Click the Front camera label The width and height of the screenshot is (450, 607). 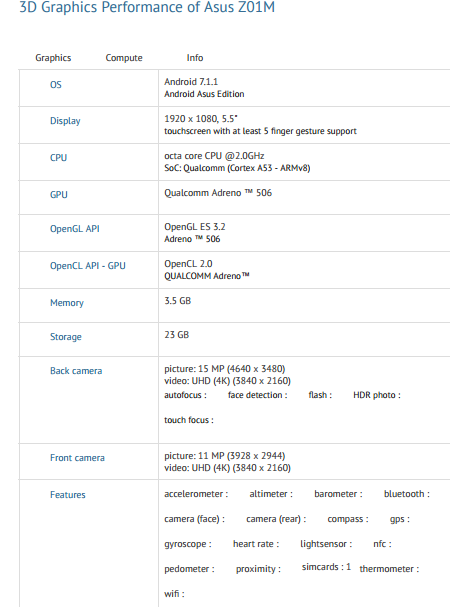pos(77,458)
